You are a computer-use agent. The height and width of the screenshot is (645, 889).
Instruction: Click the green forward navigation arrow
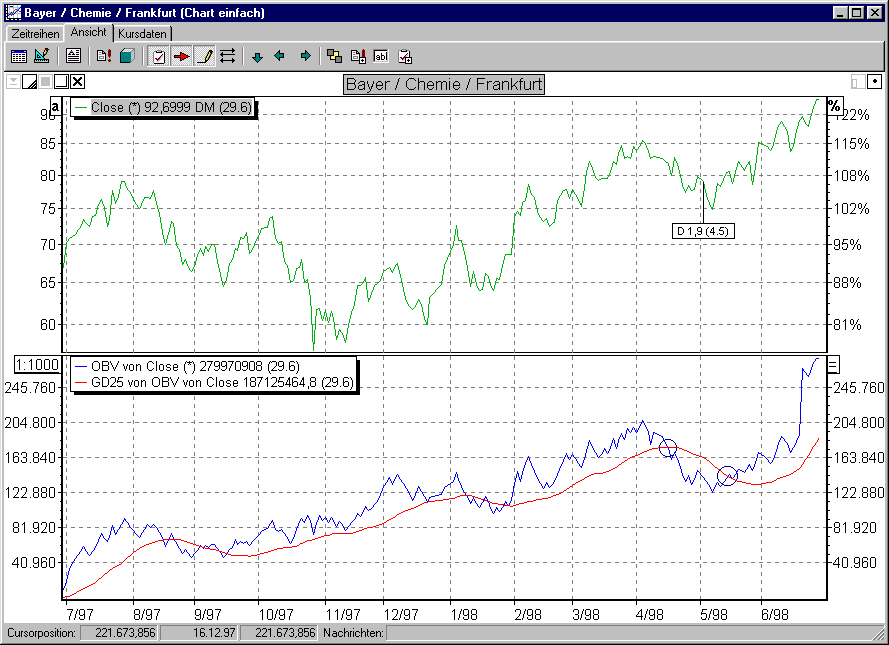[305, 56]
